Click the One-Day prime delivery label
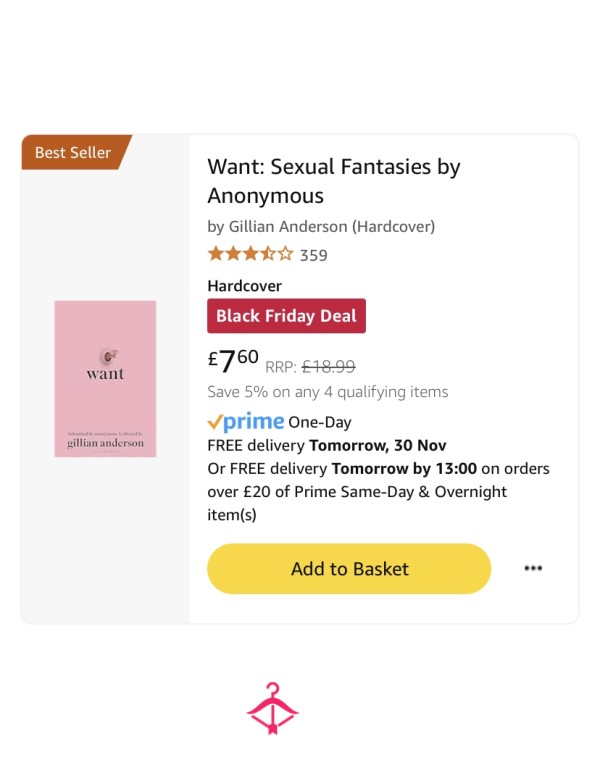Image resolution: width=600 pixels, height=763 pixels. (x=319, y=422)
